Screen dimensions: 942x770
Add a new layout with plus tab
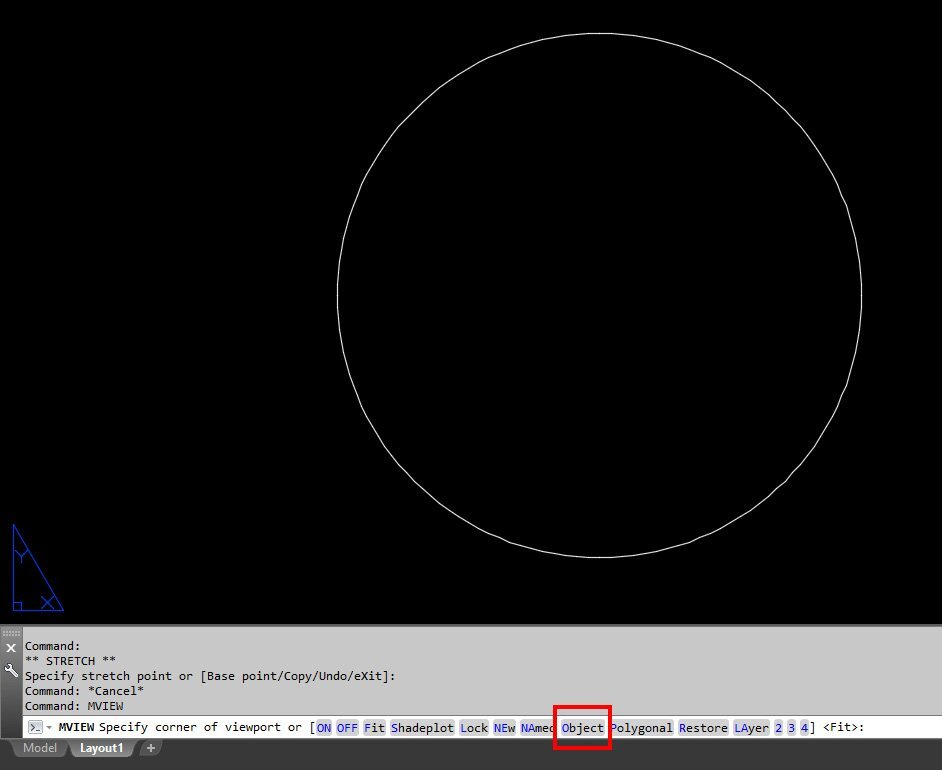point(151,748)
